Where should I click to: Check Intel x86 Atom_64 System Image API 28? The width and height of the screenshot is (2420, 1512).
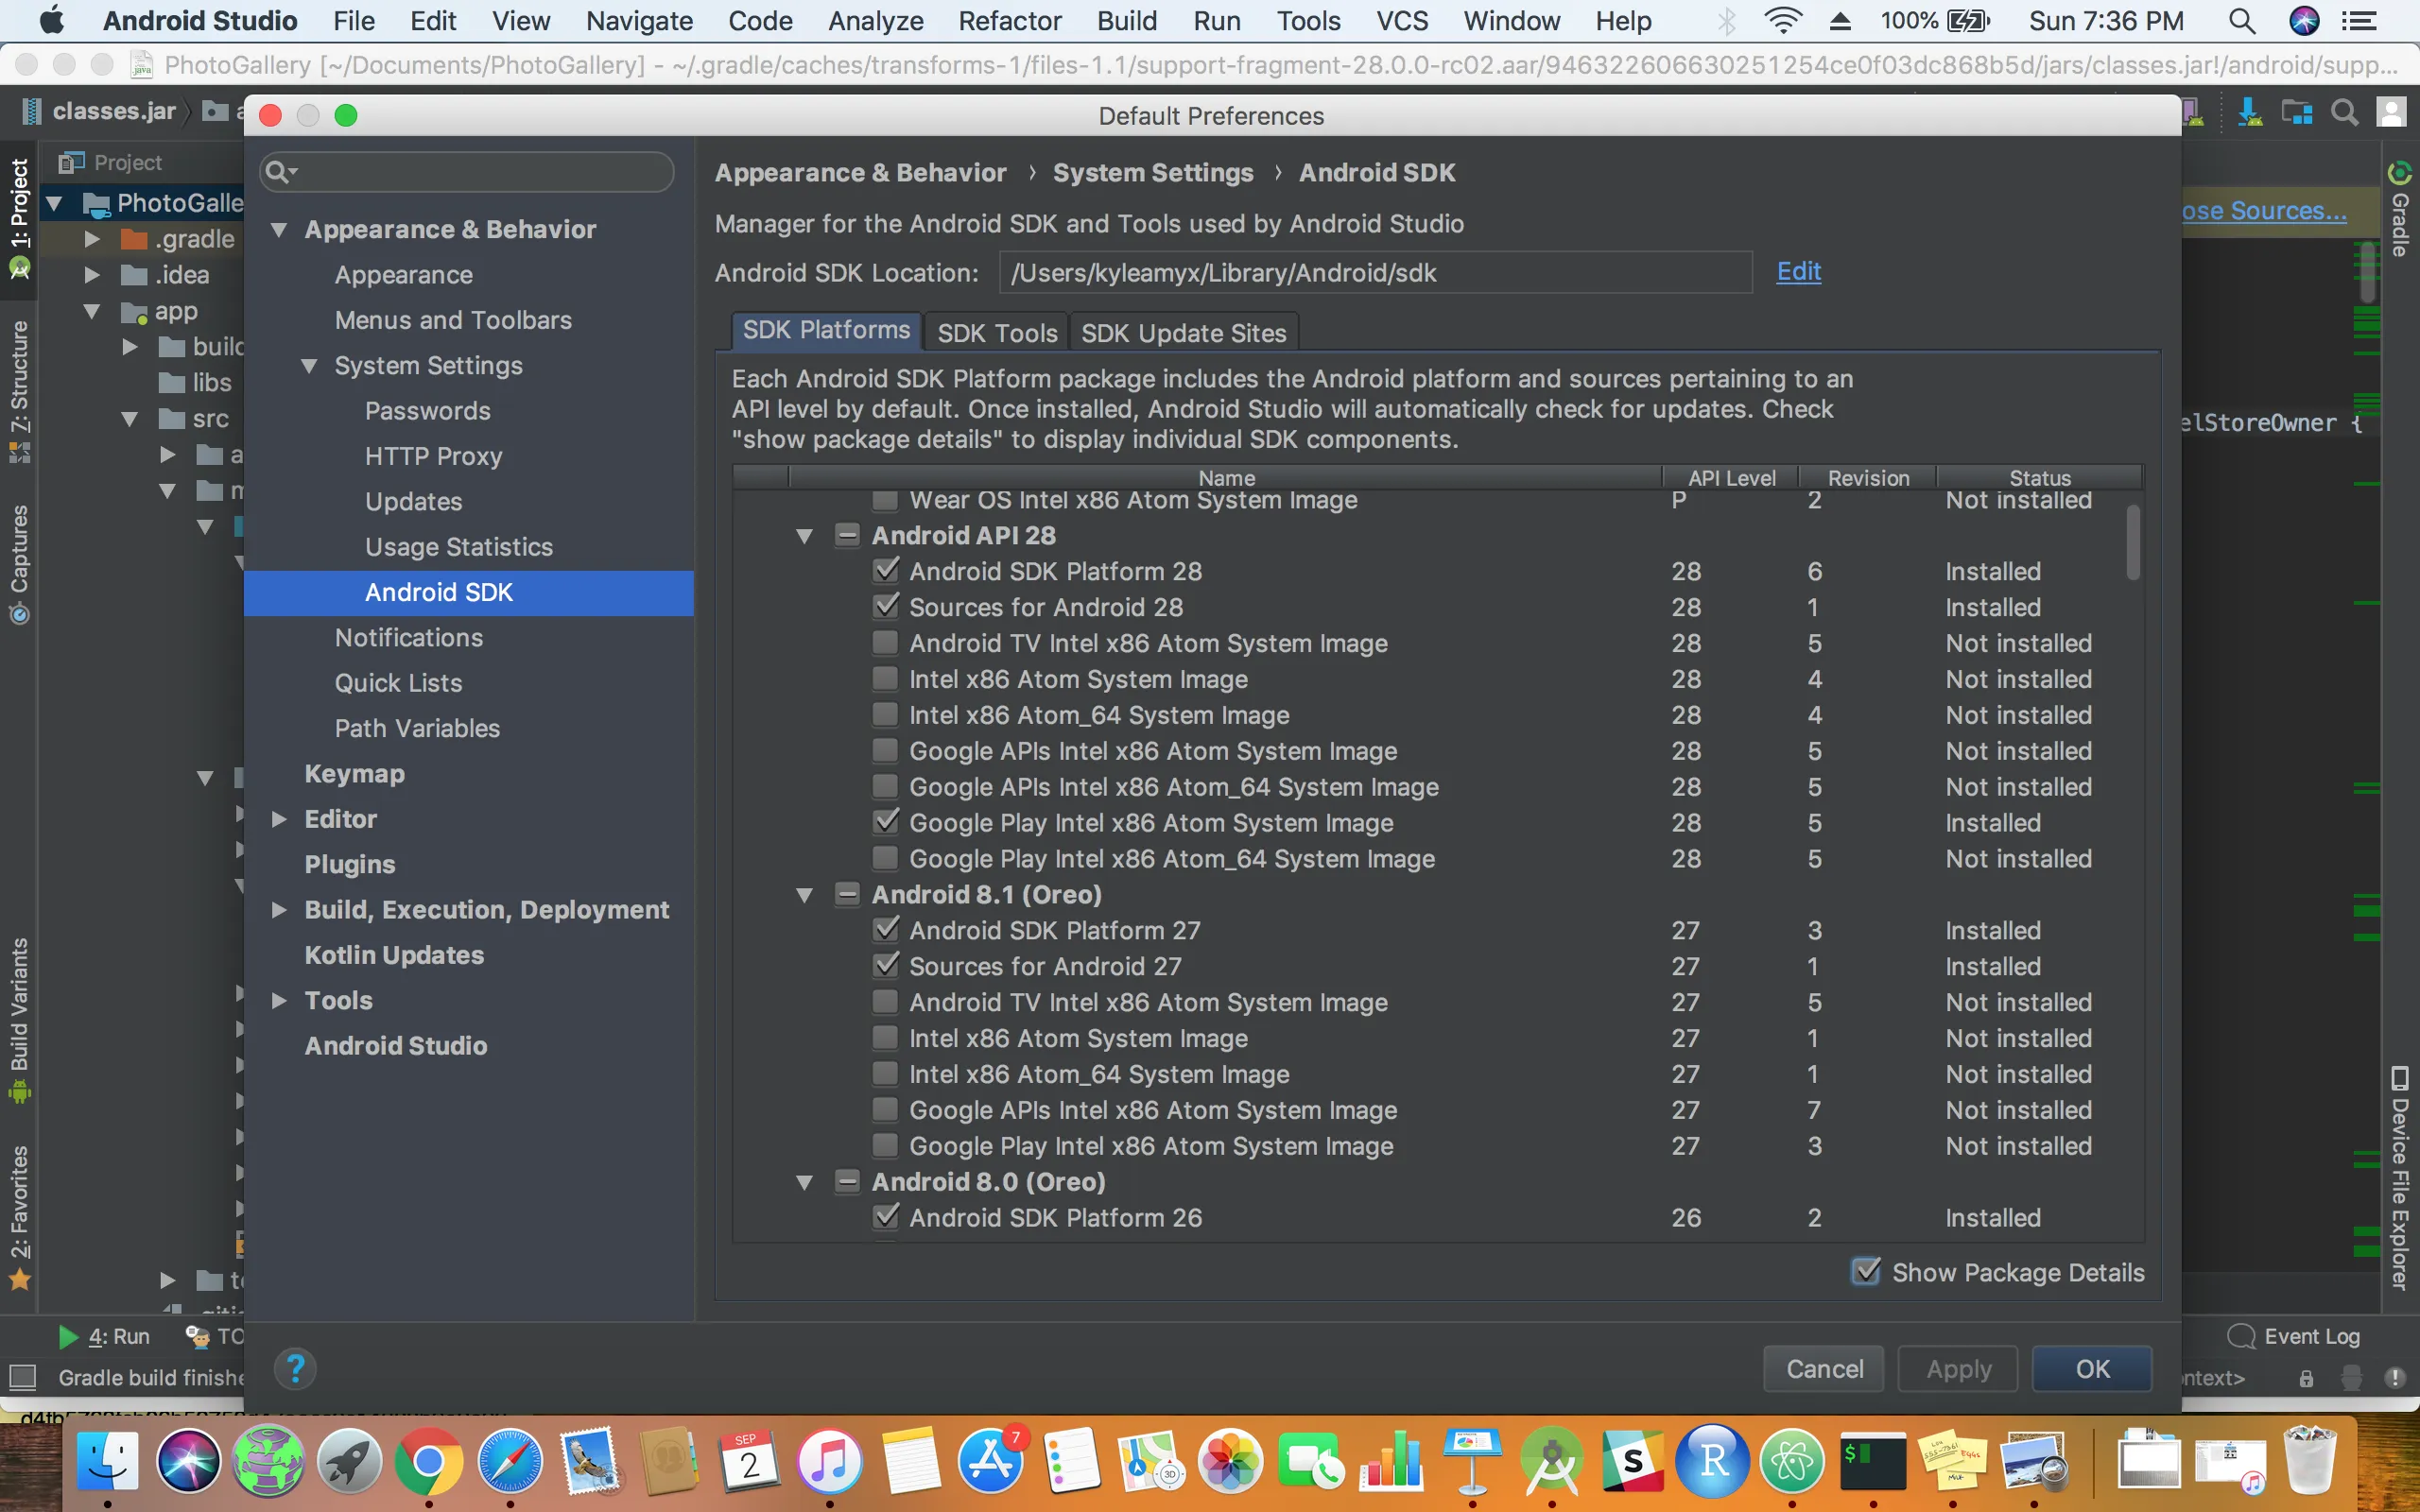coord(885,715)
